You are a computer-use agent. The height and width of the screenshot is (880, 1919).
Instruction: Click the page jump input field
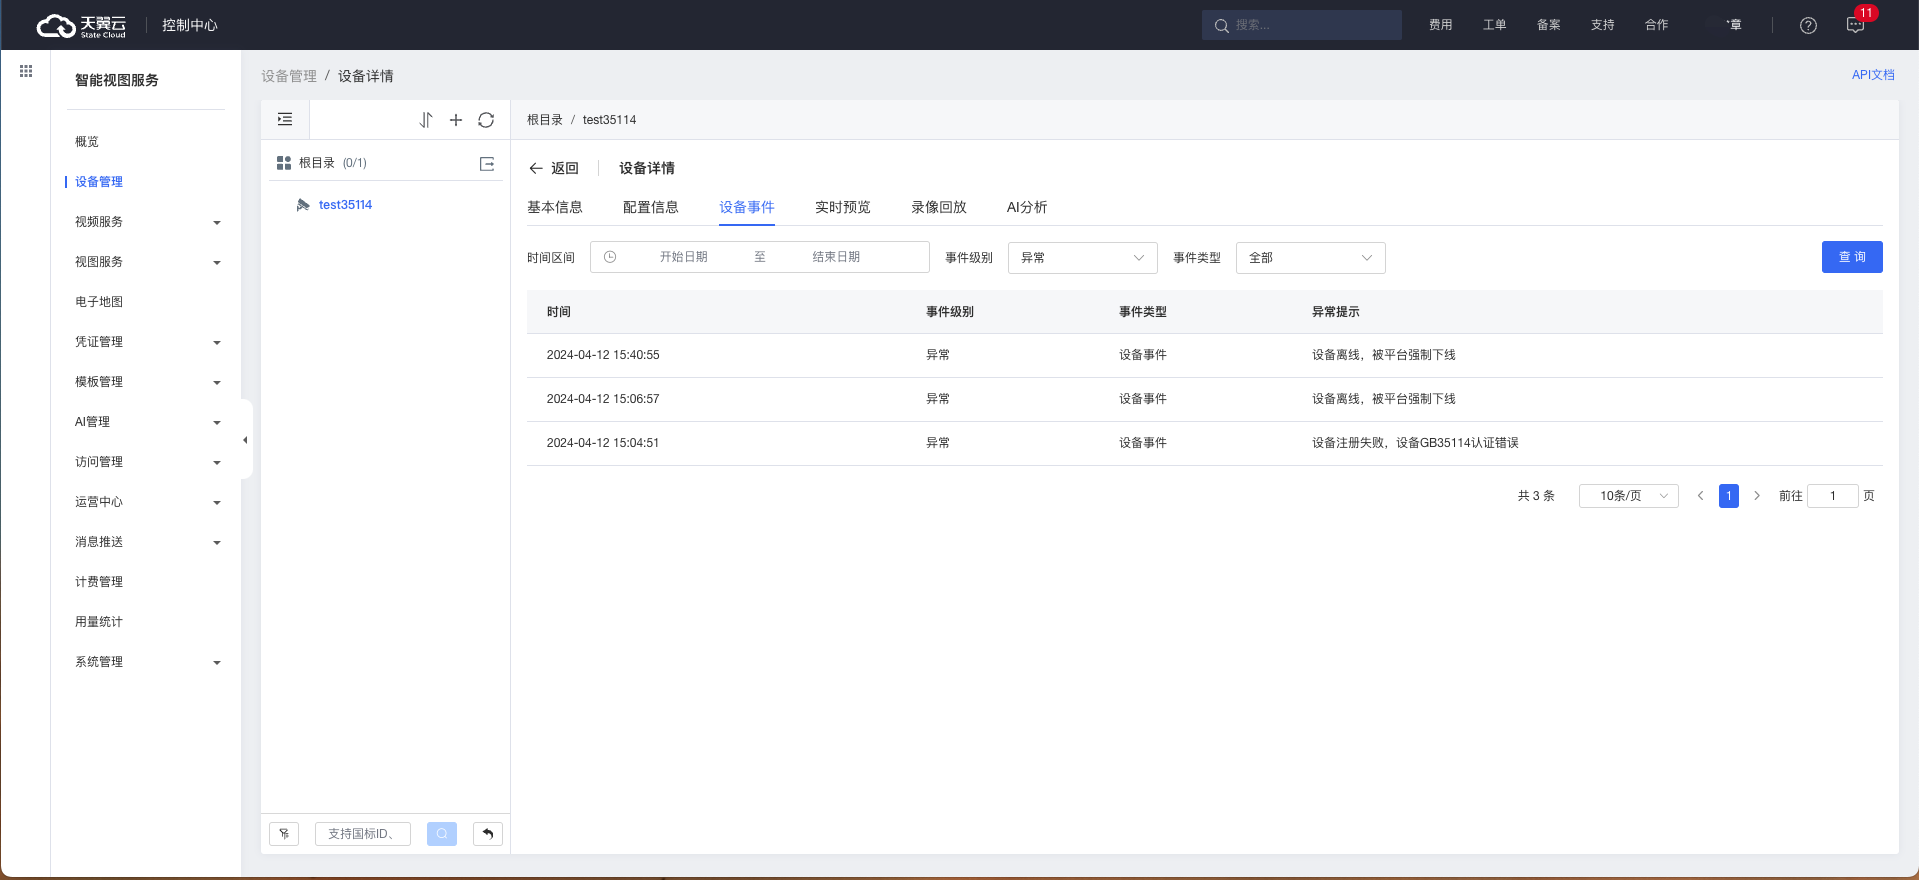[1833, 496]
